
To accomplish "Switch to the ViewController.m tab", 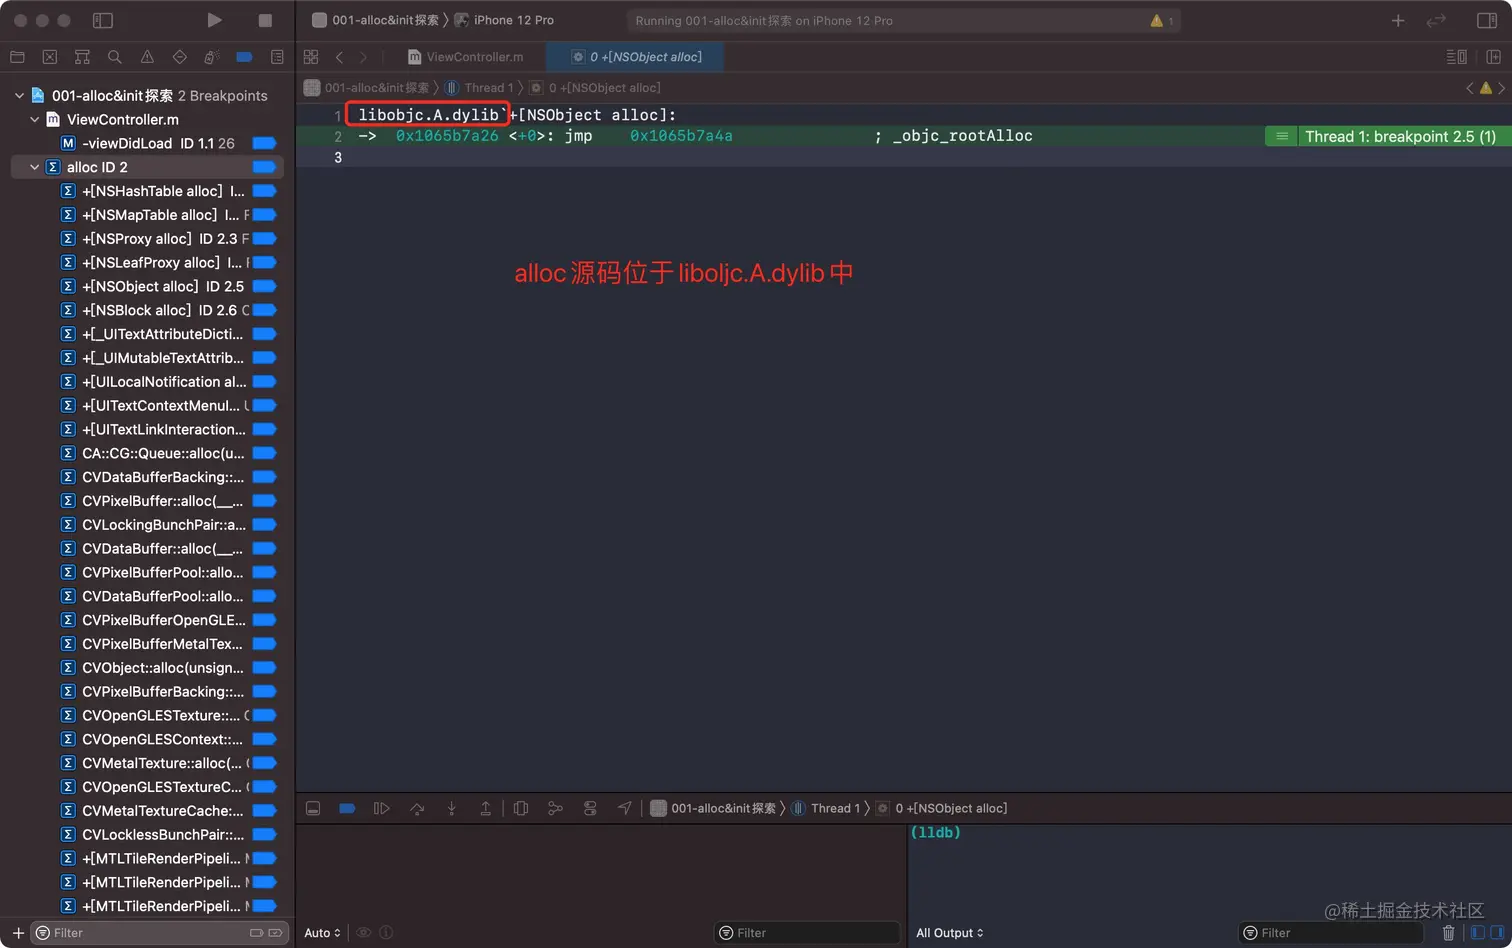I will click(x=465, y=57).
